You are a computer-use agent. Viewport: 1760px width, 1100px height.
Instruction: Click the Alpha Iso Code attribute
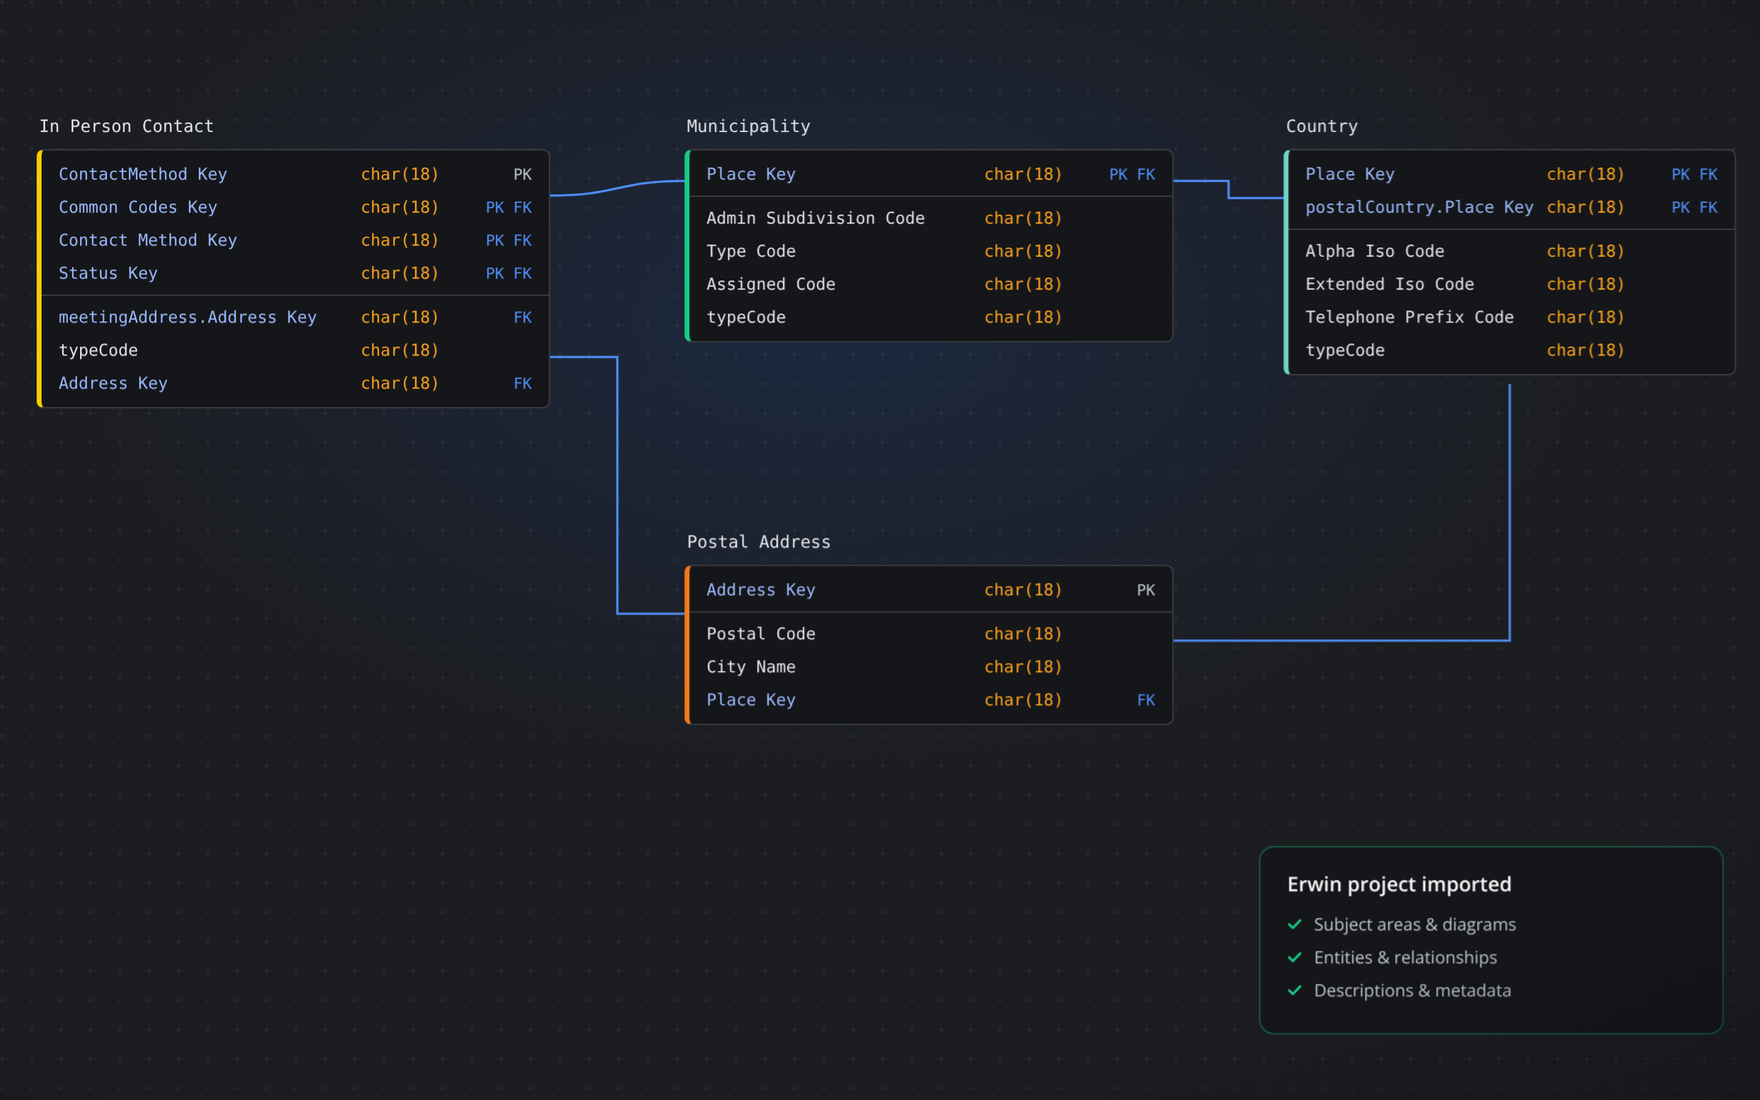[1511, 251]
